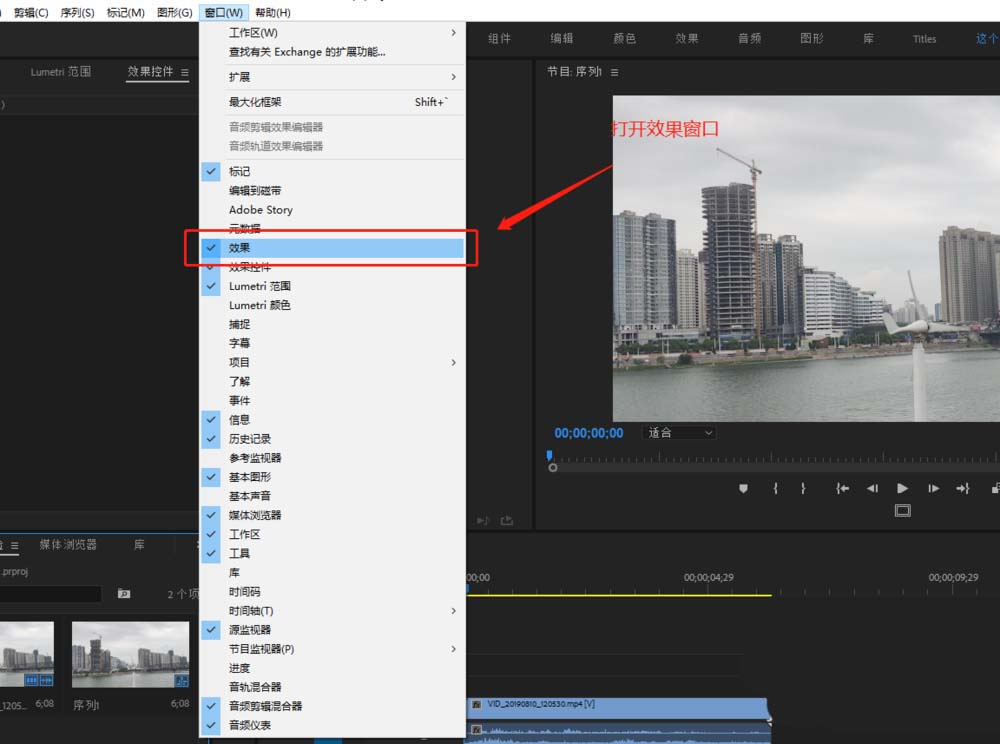Open the 适合 zoom level dropdown
This screenshot has width=1000, height=744.
click(x=679, y=433)
